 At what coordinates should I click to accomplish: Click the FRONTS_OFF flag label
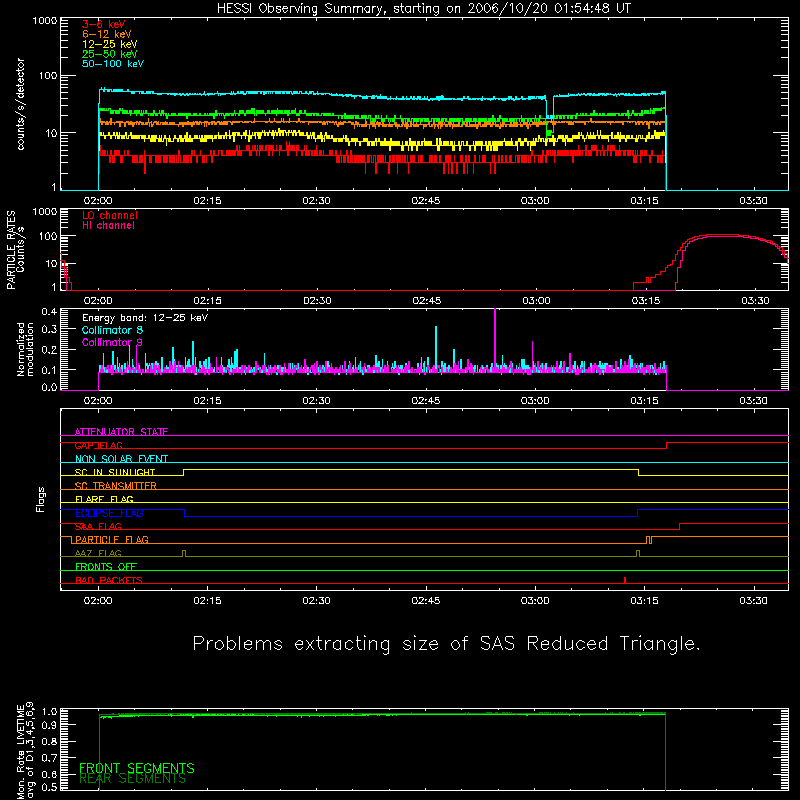[x=106, y=567]
